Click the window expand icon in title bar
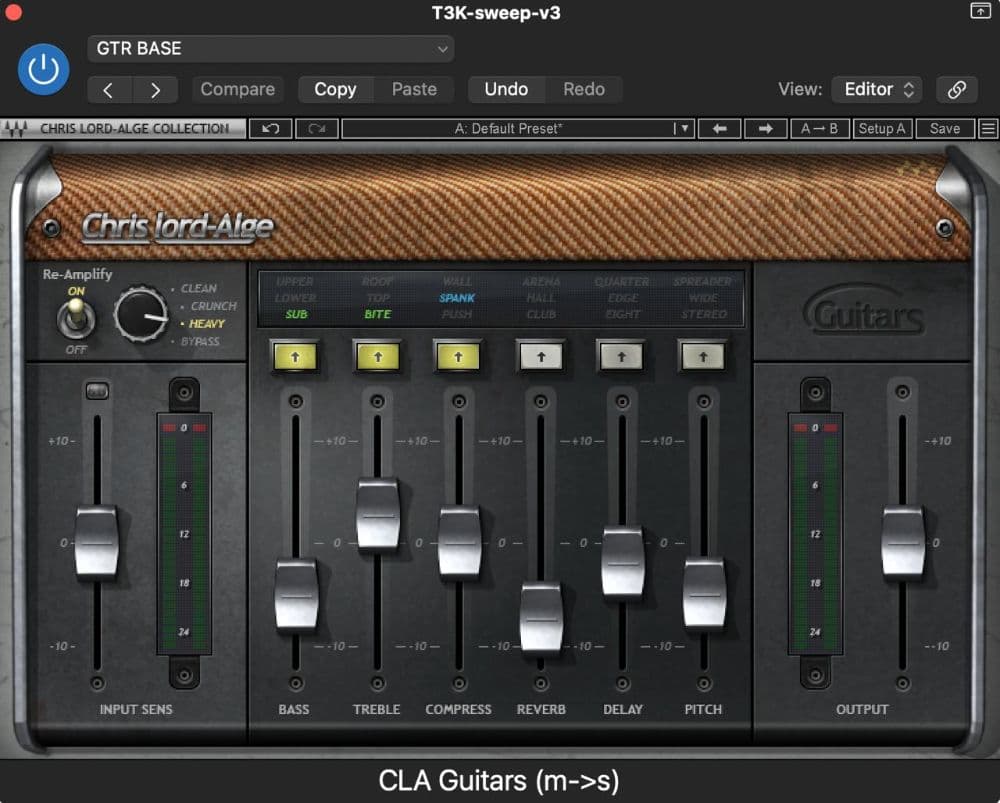Image resolution: width=1000 pixels, height=803 pixels. click(x=980, y=11)
